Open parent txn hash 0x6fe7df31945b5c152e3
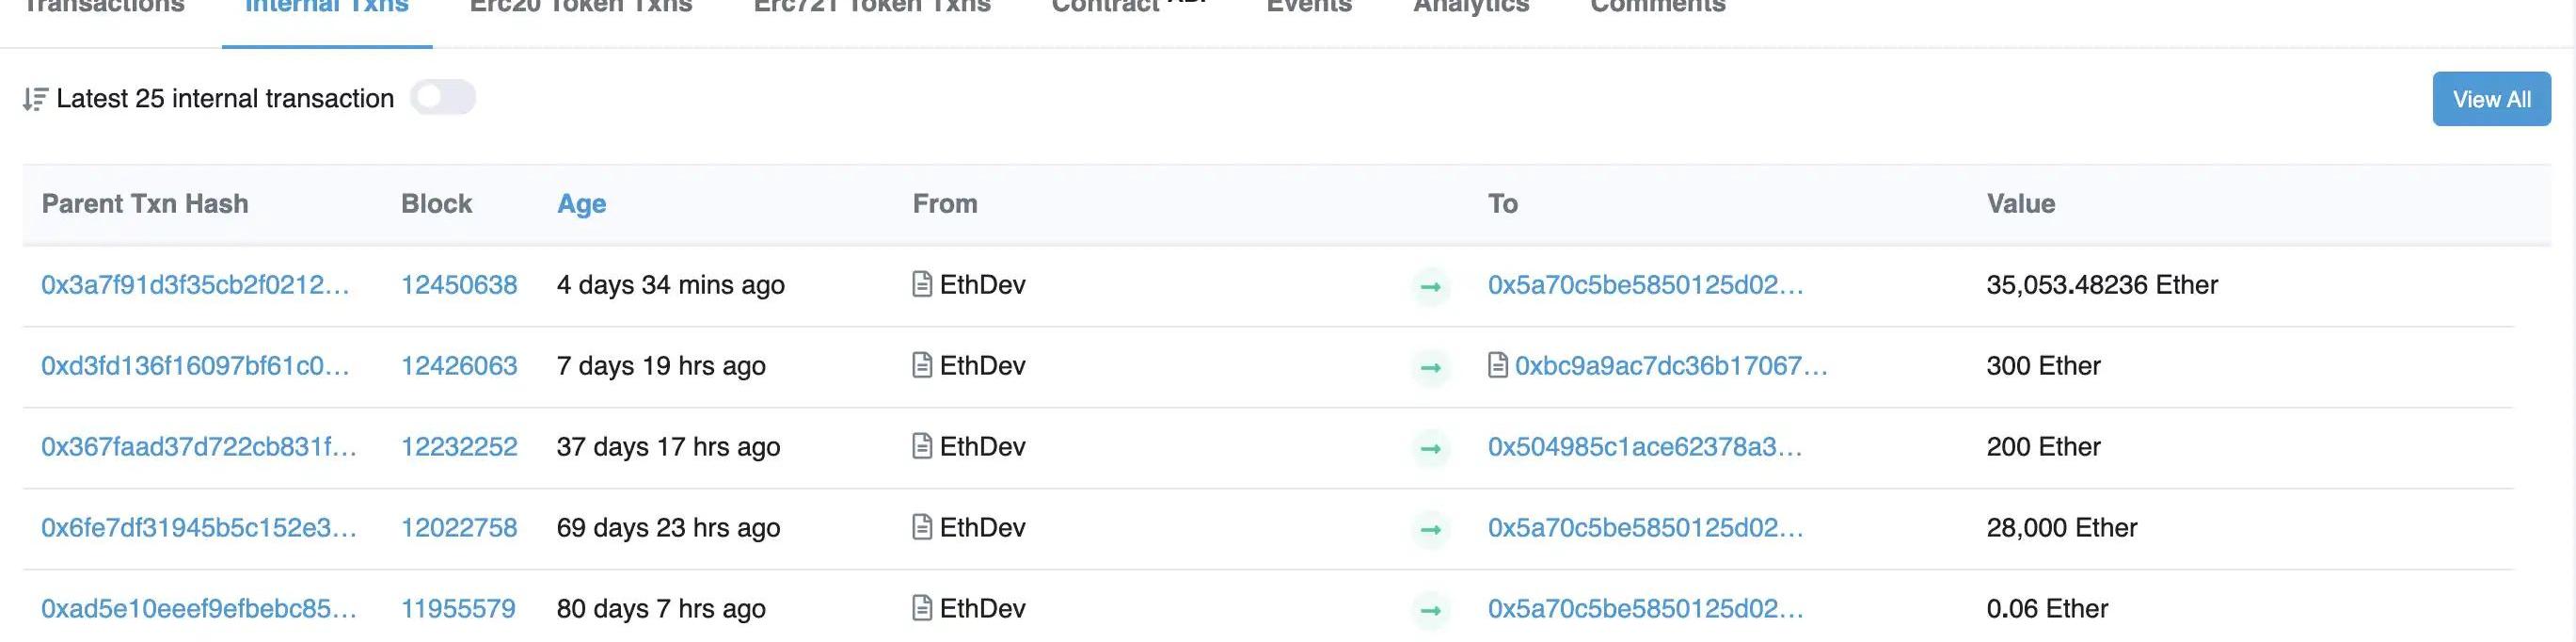The width and height of the screenshot is (2576, 642). pos(198,528)
